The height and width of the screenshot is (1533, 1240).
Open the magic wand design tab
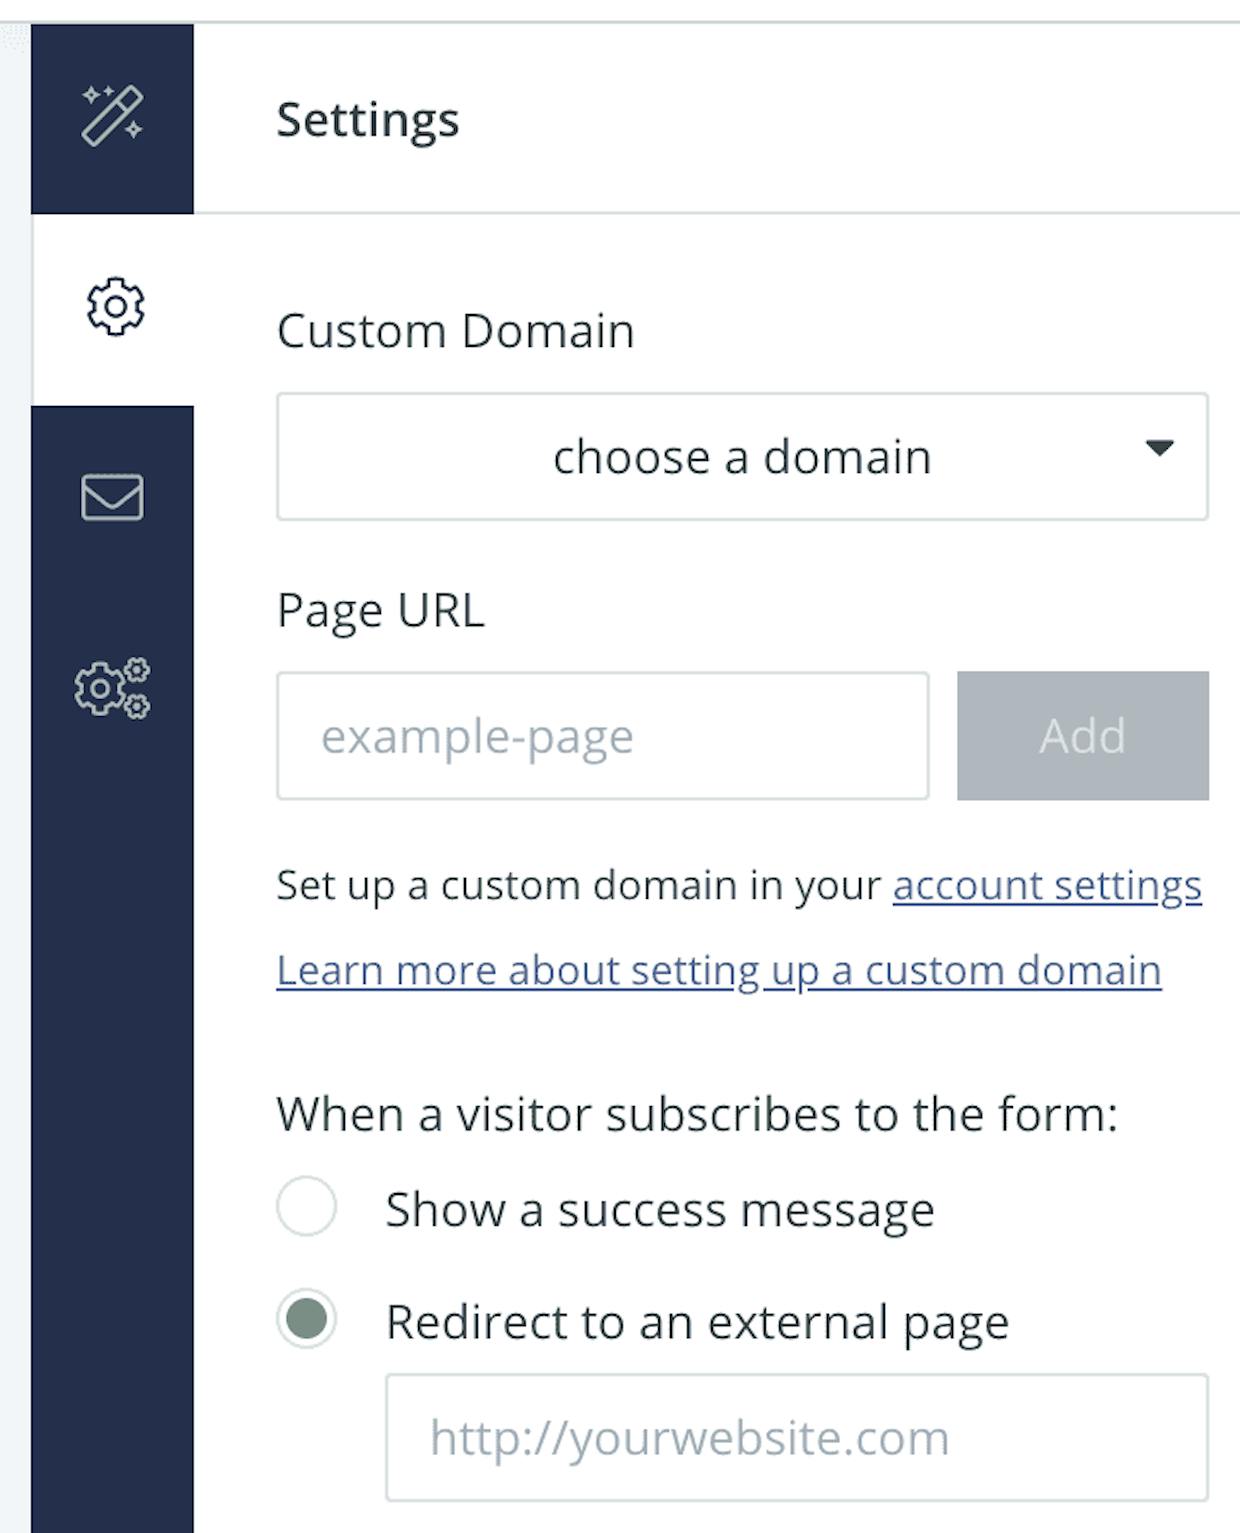point(112,117)
